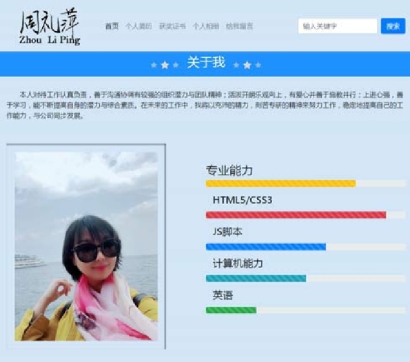410x362 pixels.
Task: Open the 个人相册 navigation link
Action: (206, 26)
